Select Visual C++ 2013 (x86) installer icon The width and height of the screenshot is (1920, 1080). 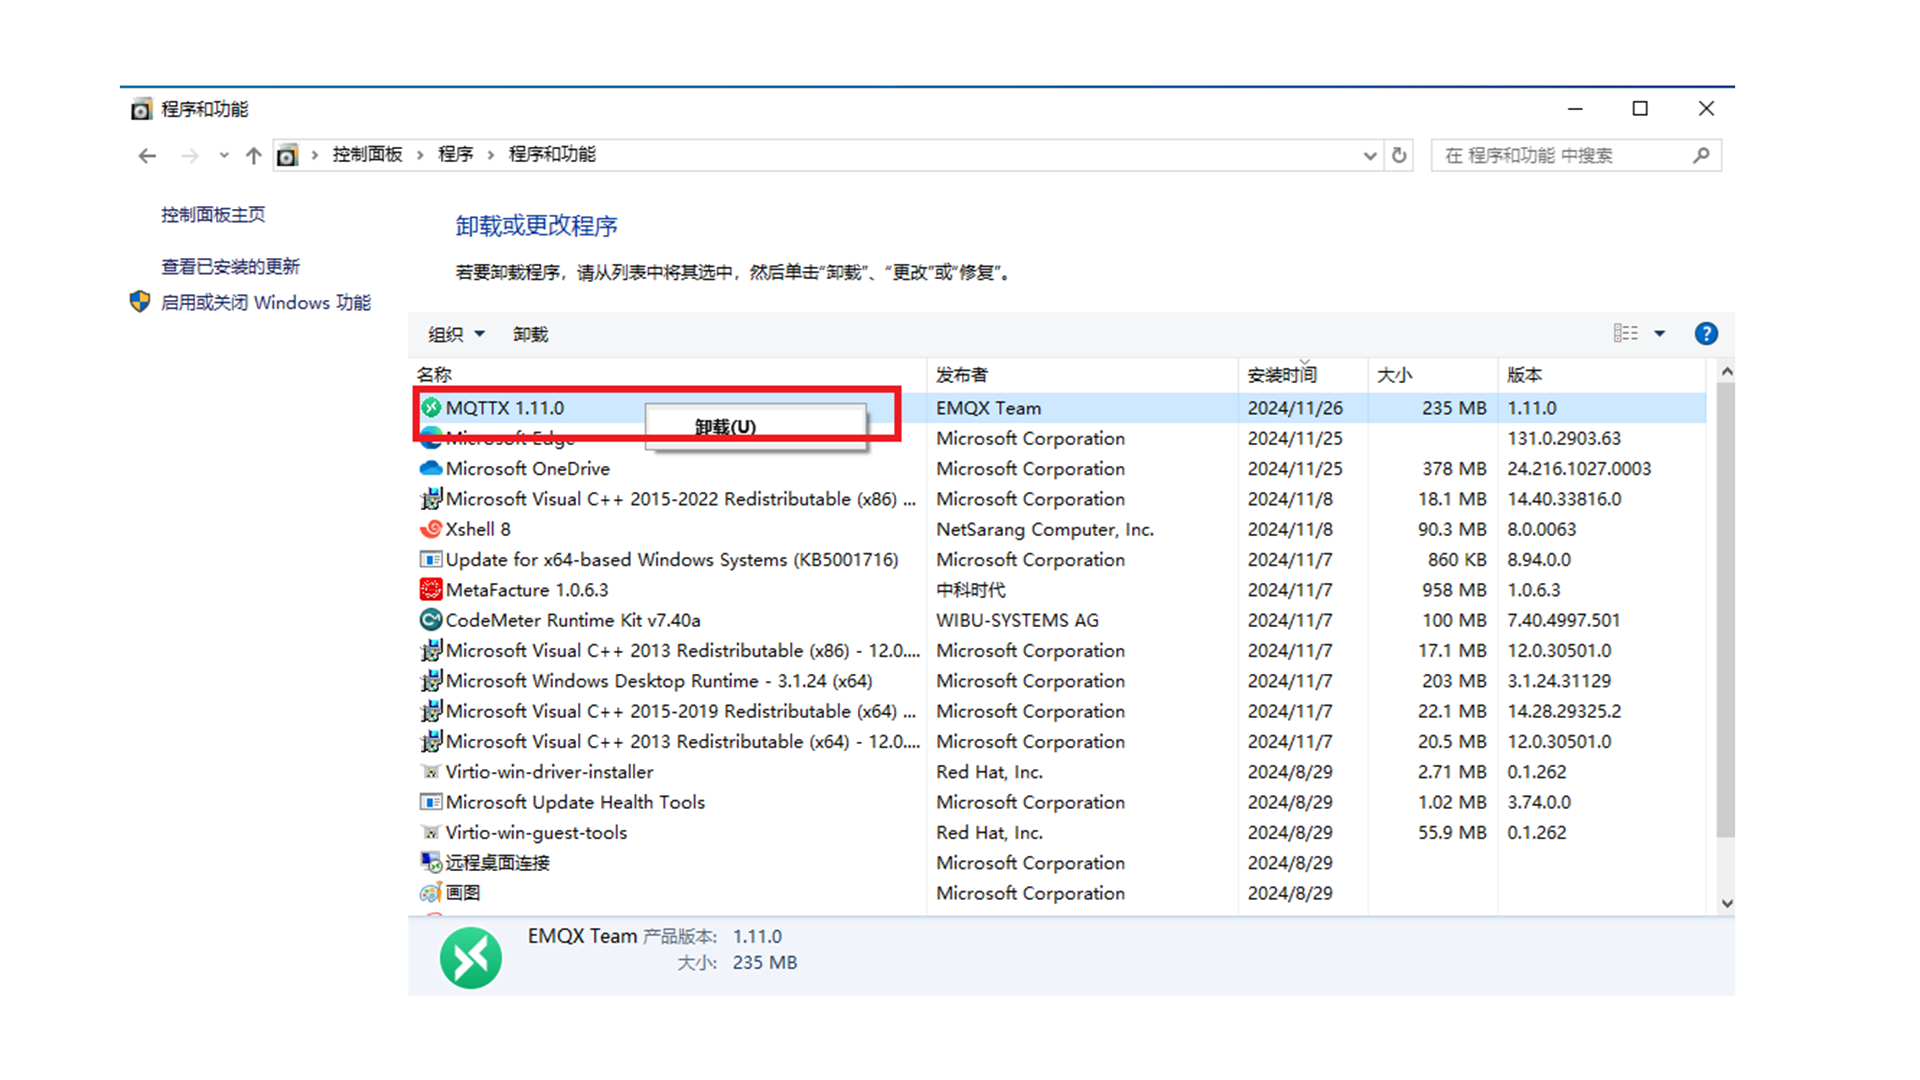coord(431,650)
